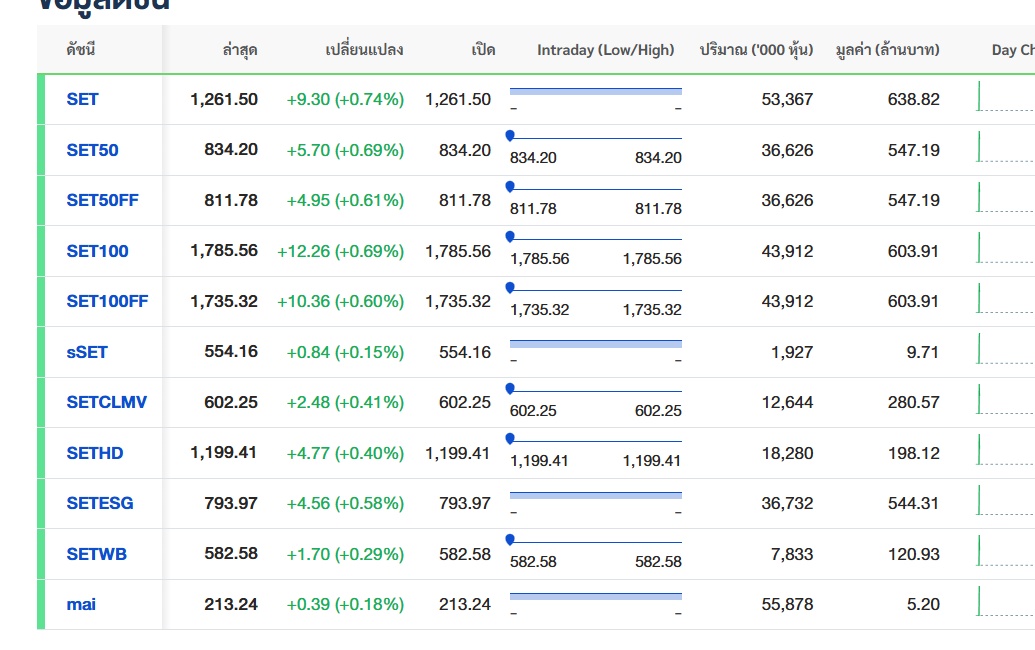
Task: Open the SET50 index link
Action: [92, 150]
